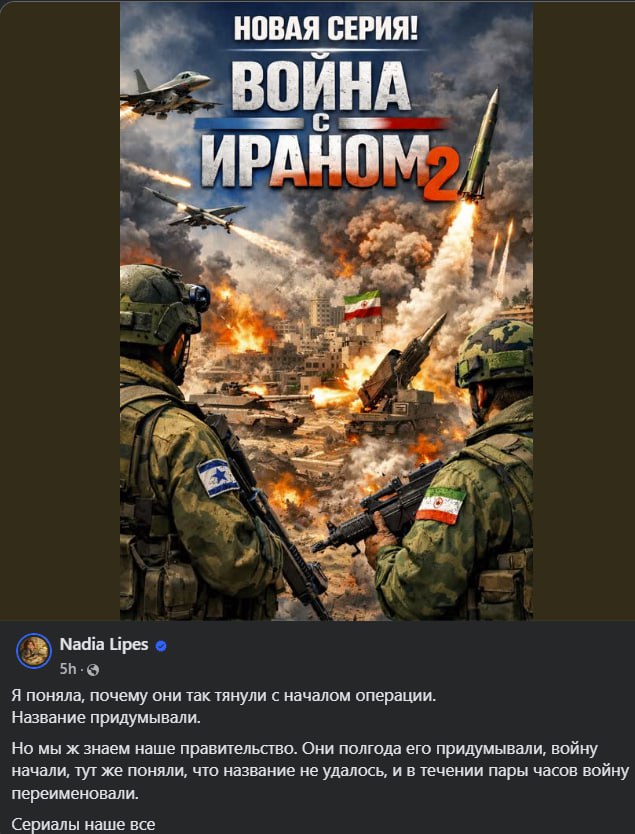
Task: Click the Сериалы наше все line
Action: coord(83,824)
